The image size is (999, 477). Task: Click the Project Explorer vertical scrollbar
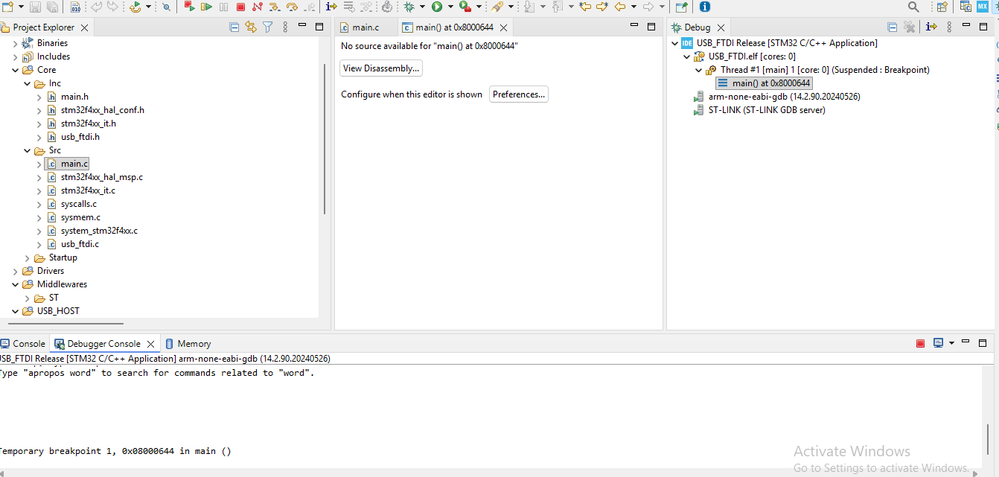325,137
